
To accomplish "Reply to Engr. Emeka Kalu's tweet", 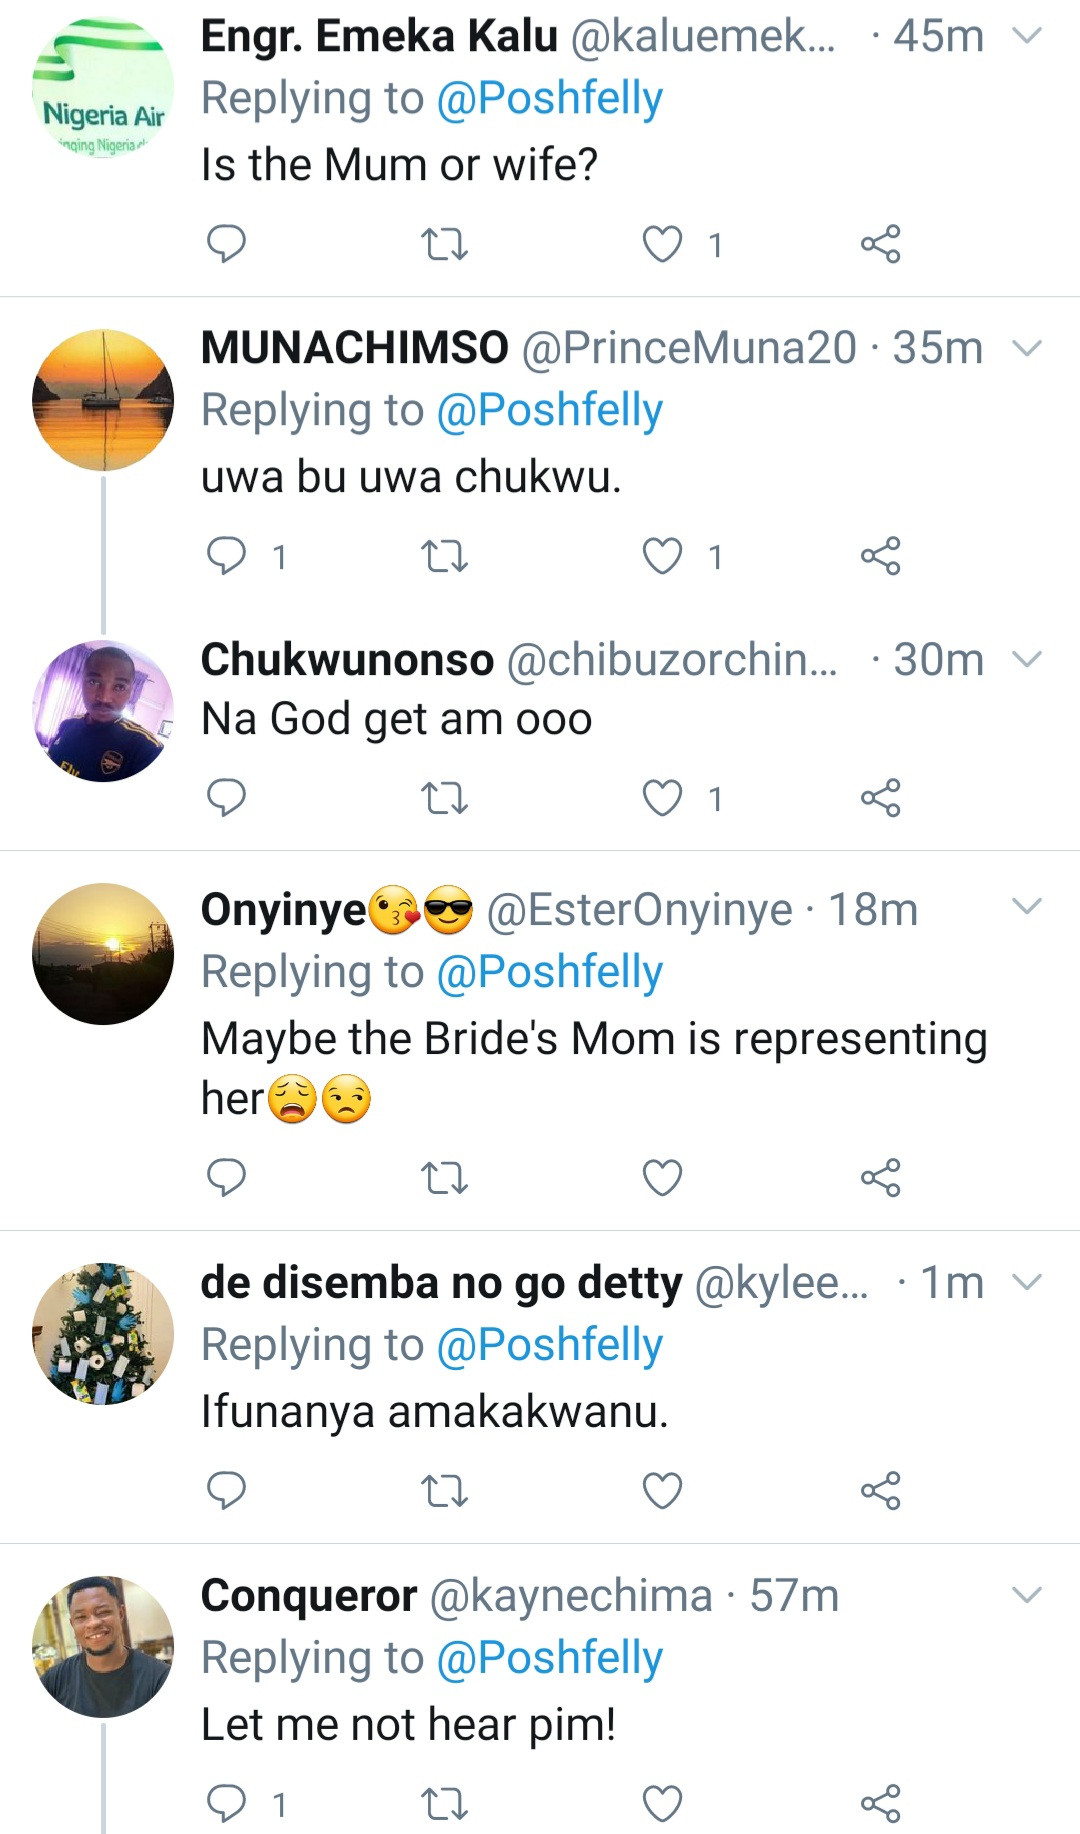I will [x=226, y=244].
